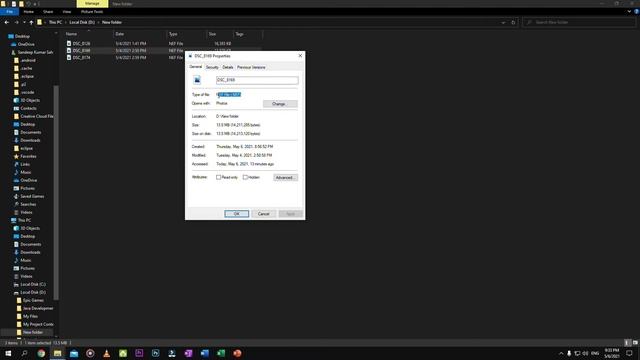Switch to Security tab in Properties

212,67
